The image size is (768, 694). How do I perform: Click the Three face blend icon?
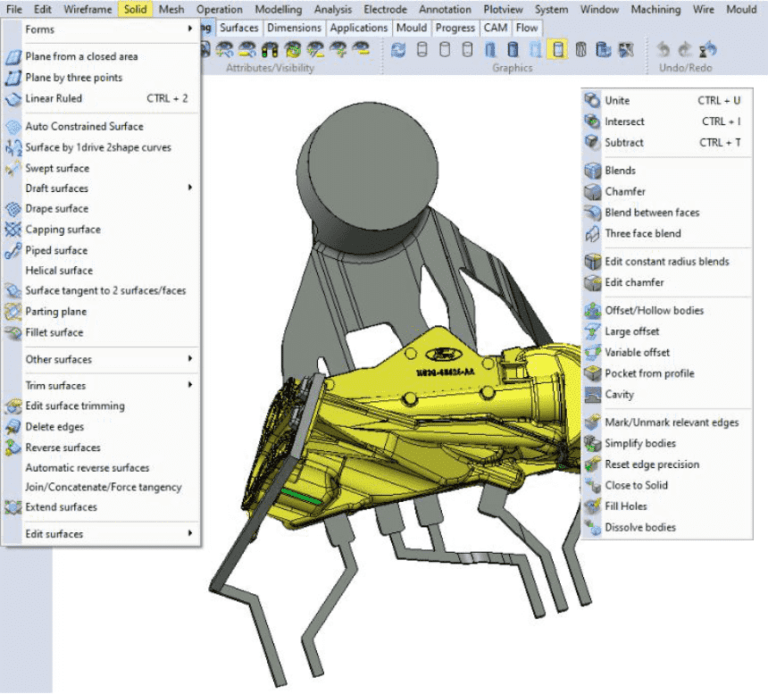(x=592, y=234)
